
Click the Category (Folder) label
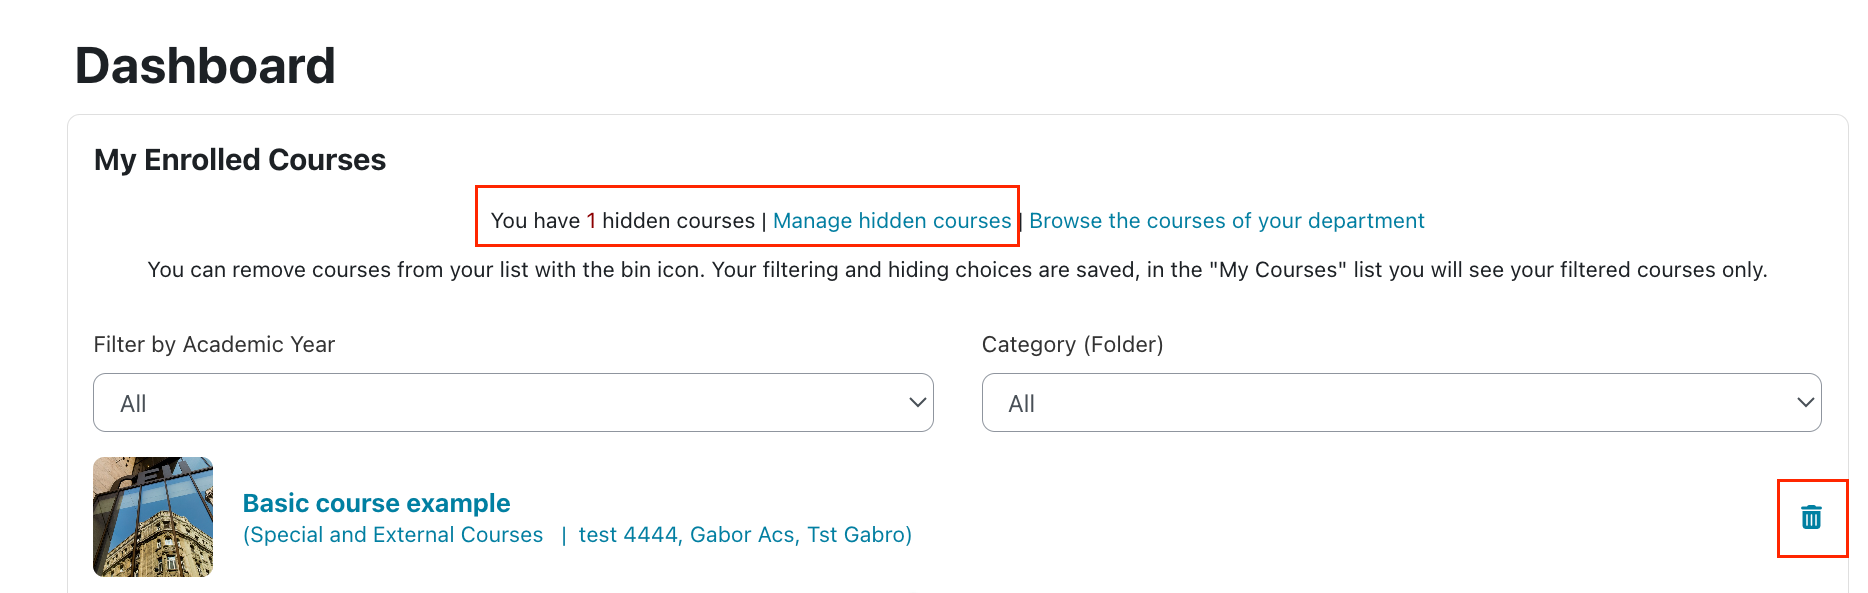tap(1072, 345)
